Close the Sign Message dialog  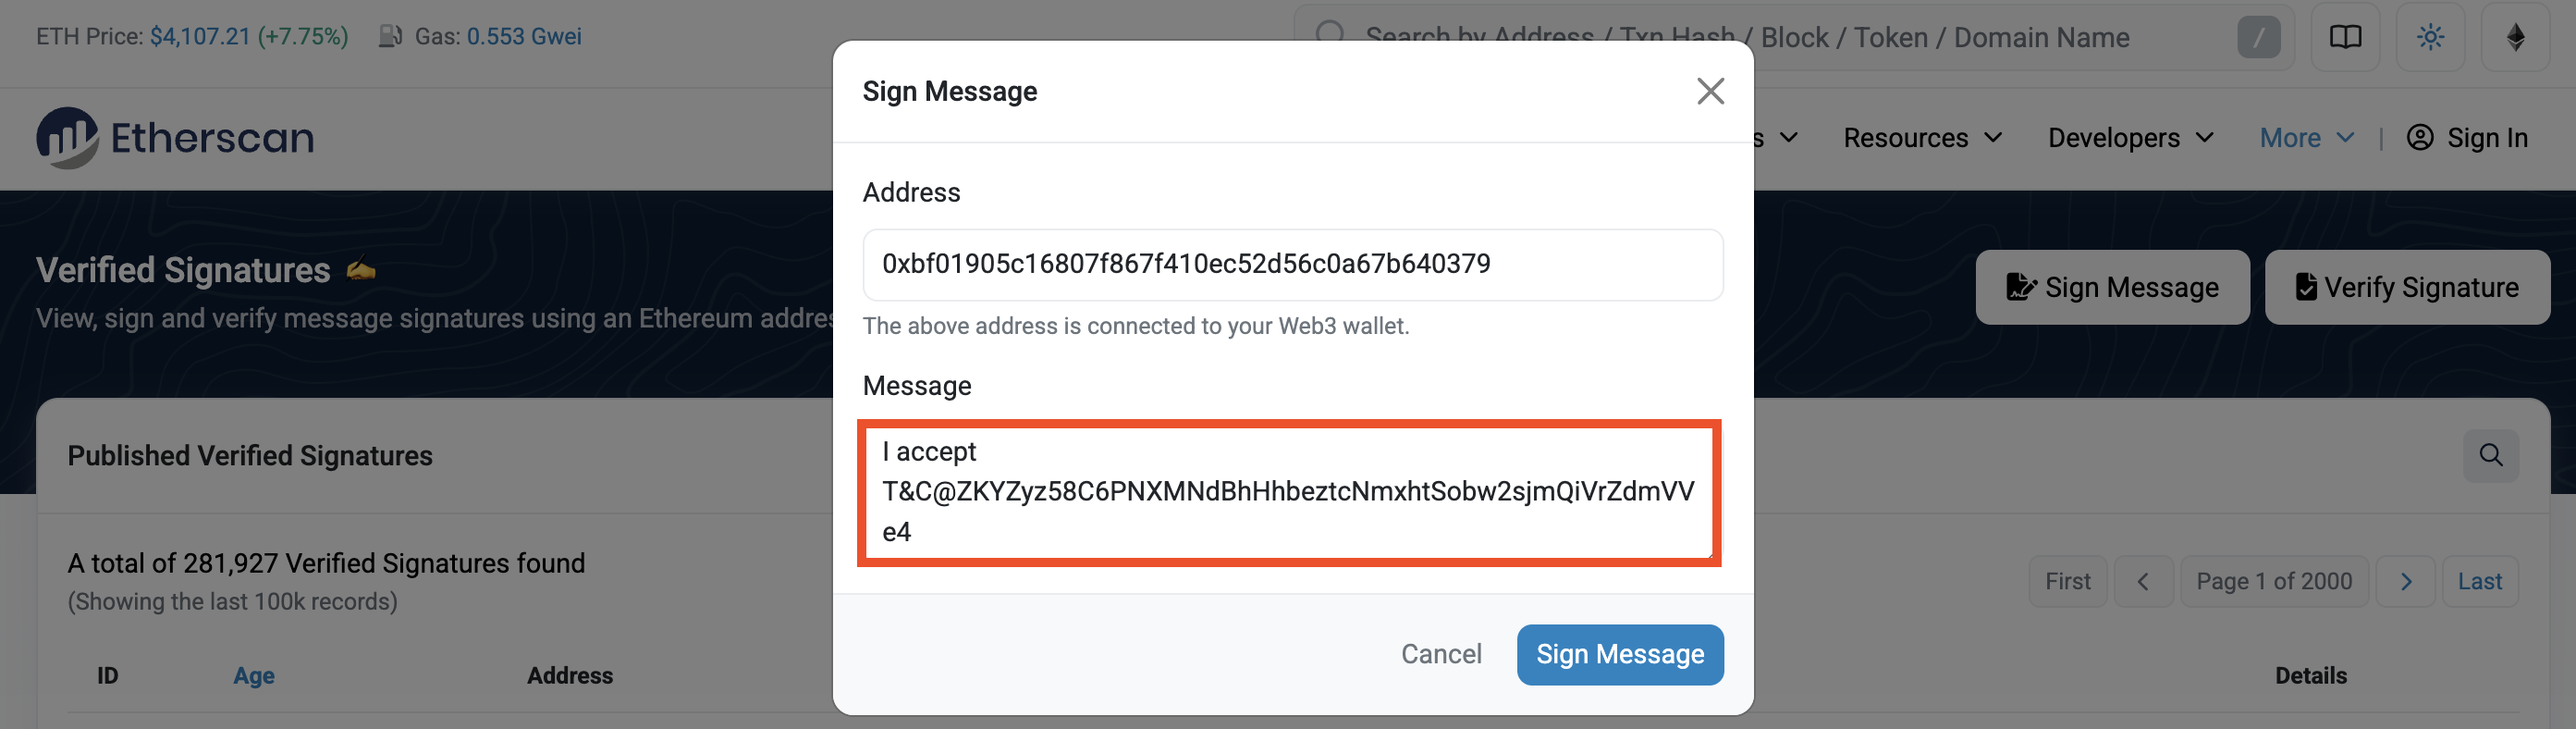[1710, 91]
